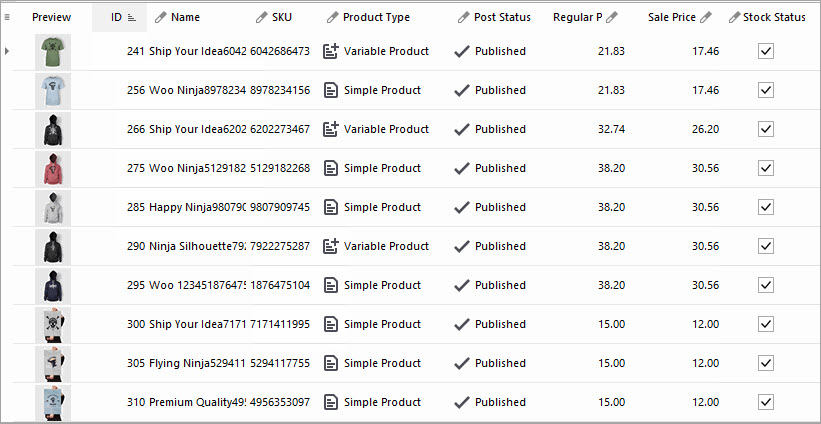Click Published checkmark icon in row 266
The height and width of the screenshot is (424, 821).
461,129
